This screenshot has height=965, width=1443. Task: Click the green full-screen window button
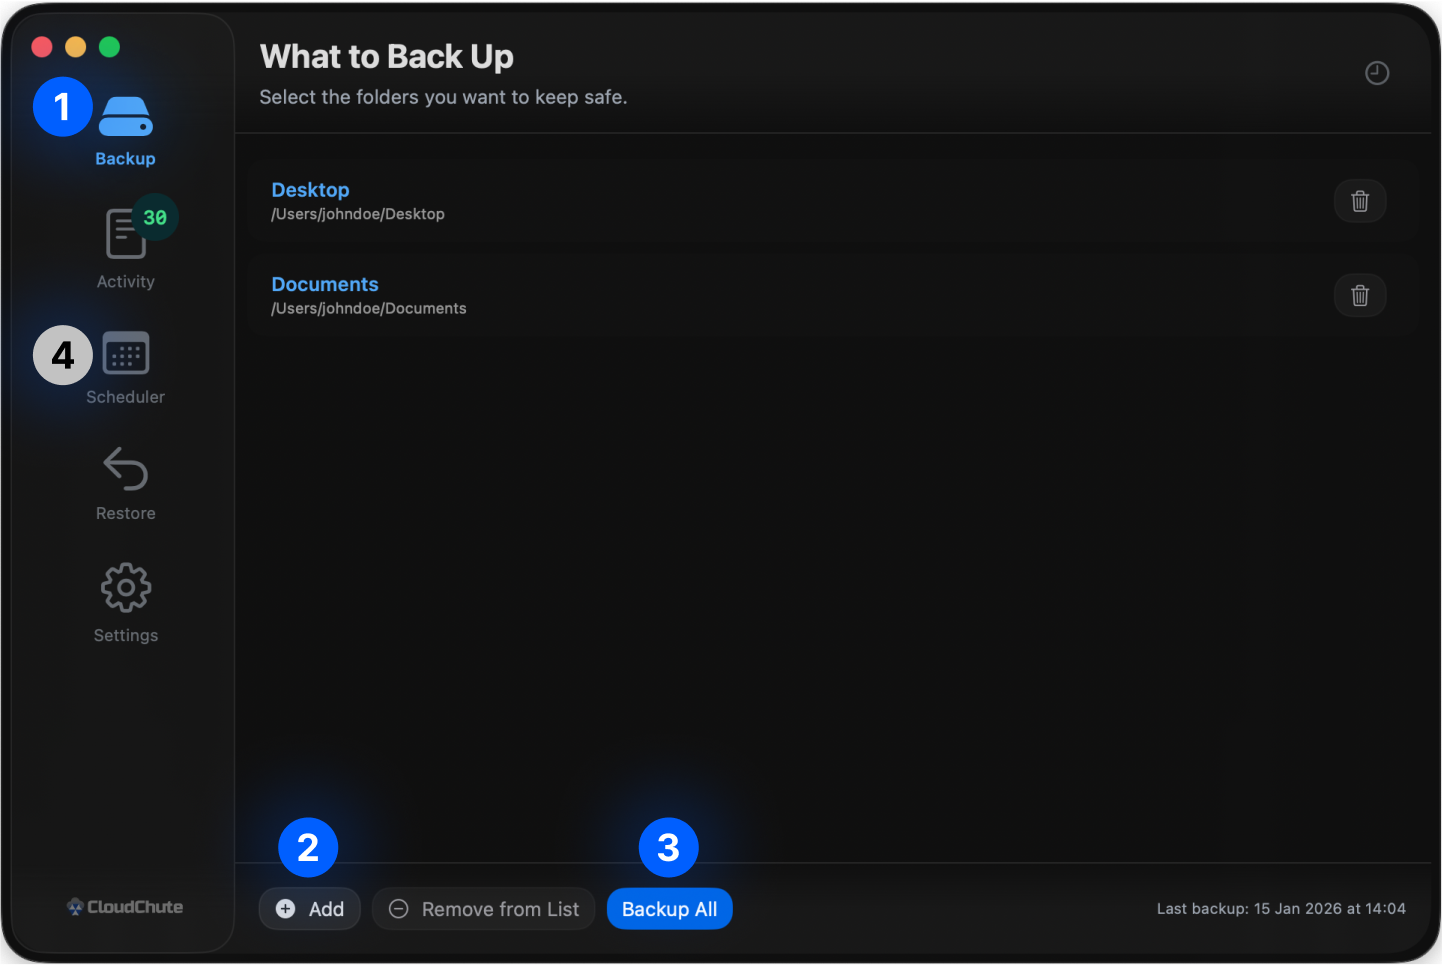[x=110, y=47]
